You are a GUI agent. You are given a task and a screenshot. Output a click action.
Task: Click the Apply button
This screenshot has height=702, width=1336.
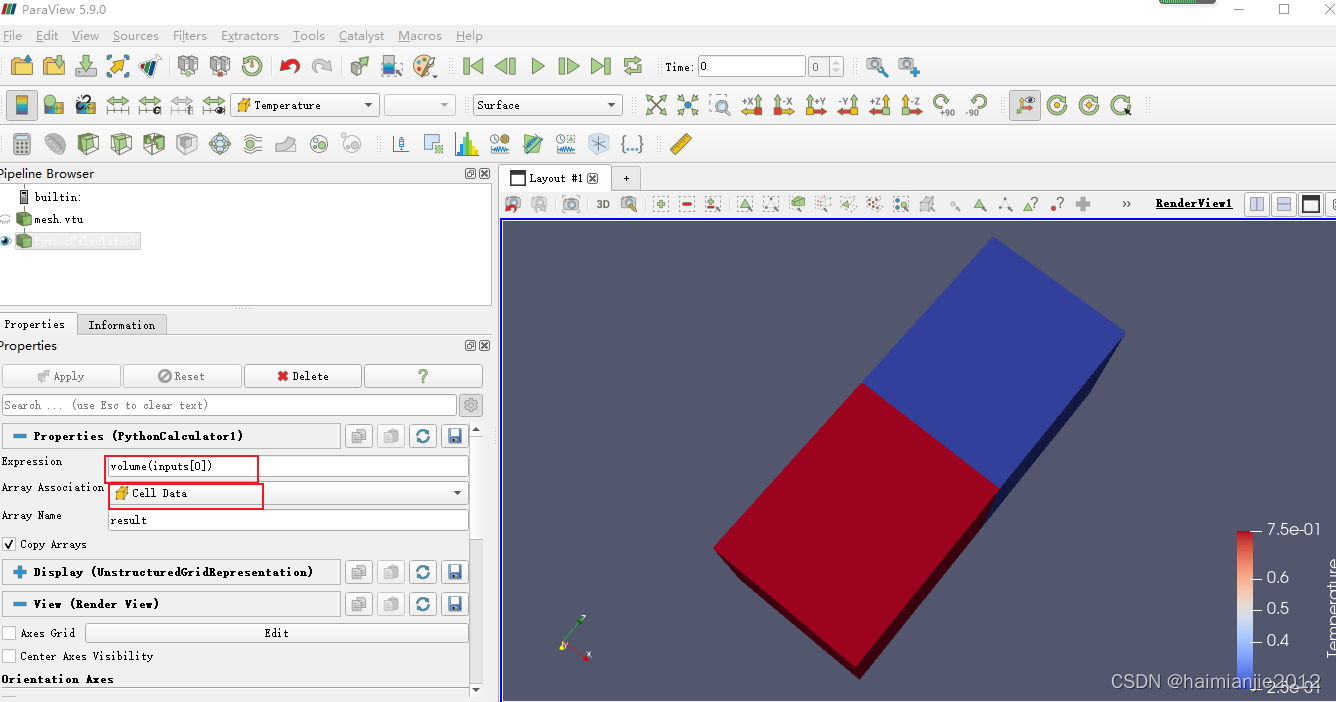pos(61,376)
